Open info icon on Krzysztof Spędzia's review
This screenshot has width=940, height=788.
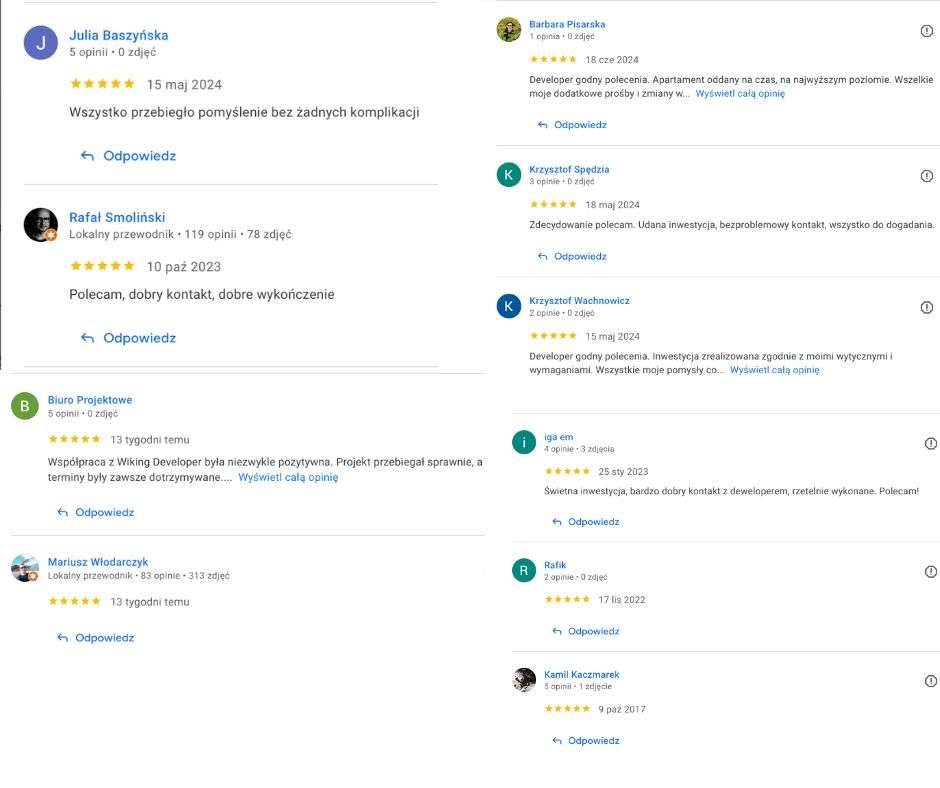click(x=926, y=176)
